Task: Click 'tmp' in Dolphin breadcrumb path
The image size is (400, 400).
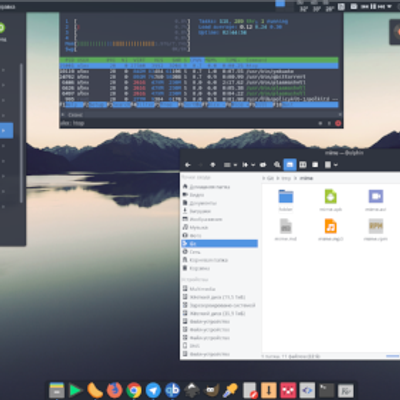Action: click(286, 178)
